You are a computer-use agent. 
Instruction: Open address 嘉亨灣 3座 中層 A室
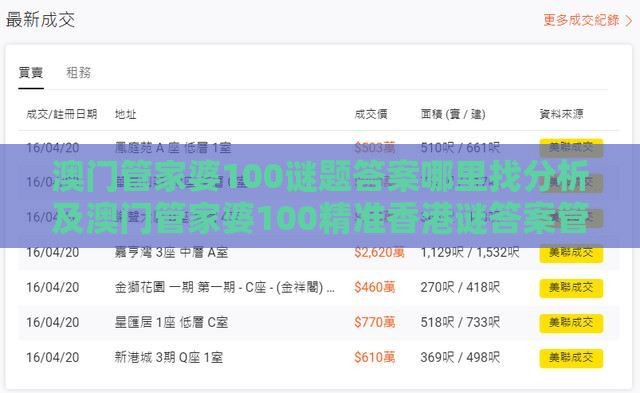[171, 253]
